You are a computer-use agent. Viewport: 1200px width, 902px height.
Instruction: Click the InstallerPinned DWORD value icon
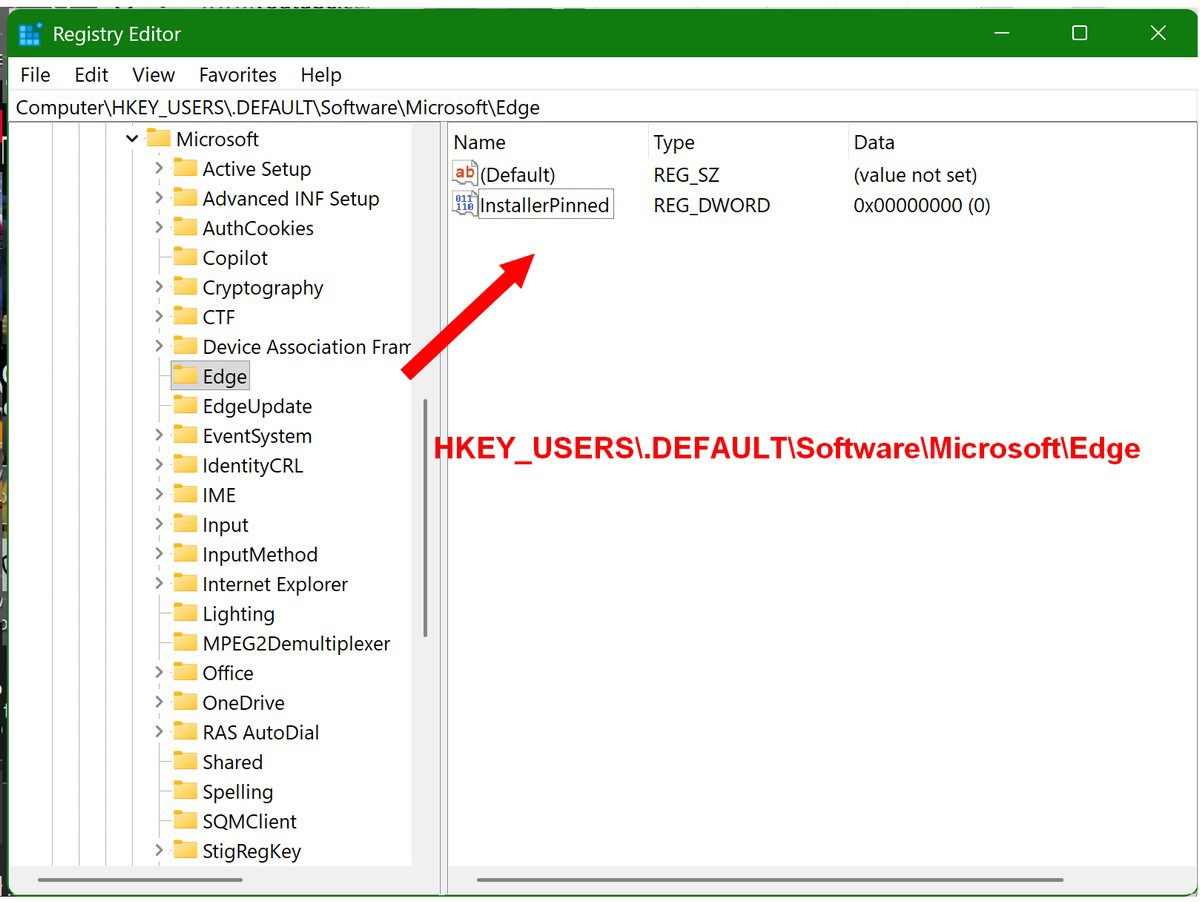(465, 204)
